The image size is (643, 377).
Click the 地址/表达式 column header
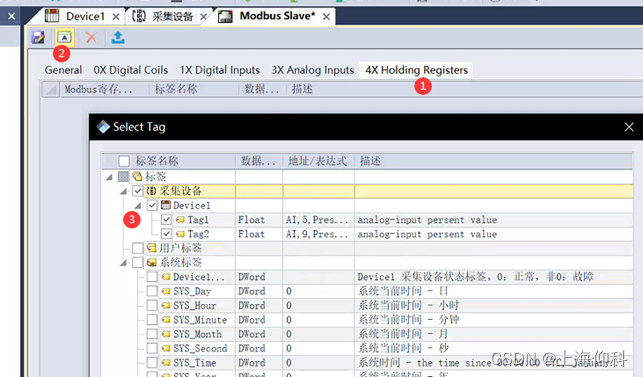click(318, 161)
